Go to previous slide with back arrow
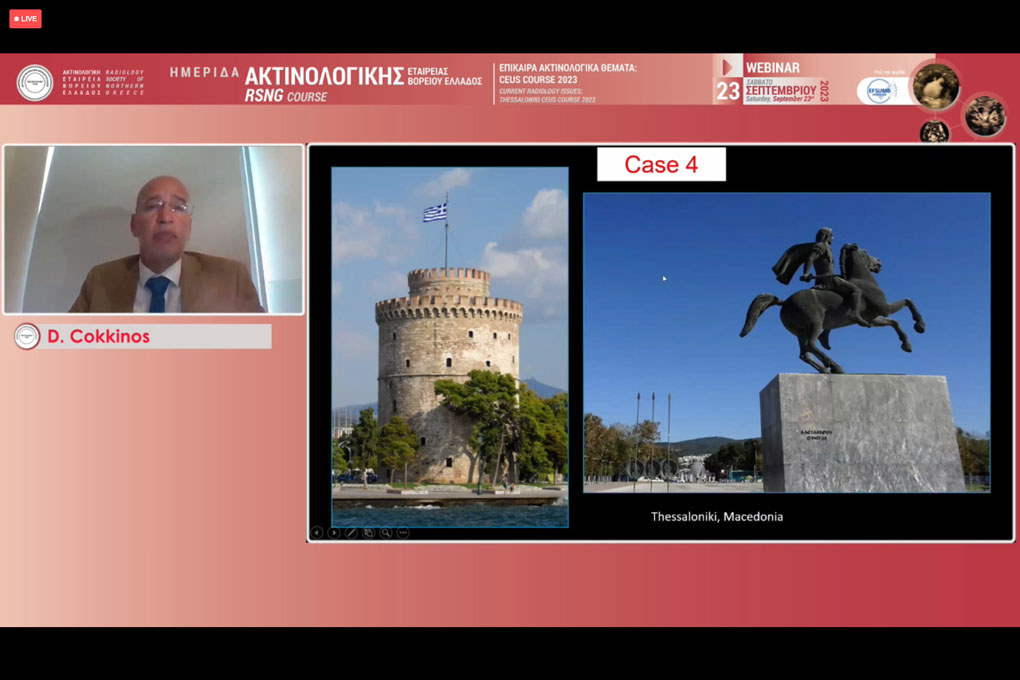1020x680 pixels. (x=317, y=533)
